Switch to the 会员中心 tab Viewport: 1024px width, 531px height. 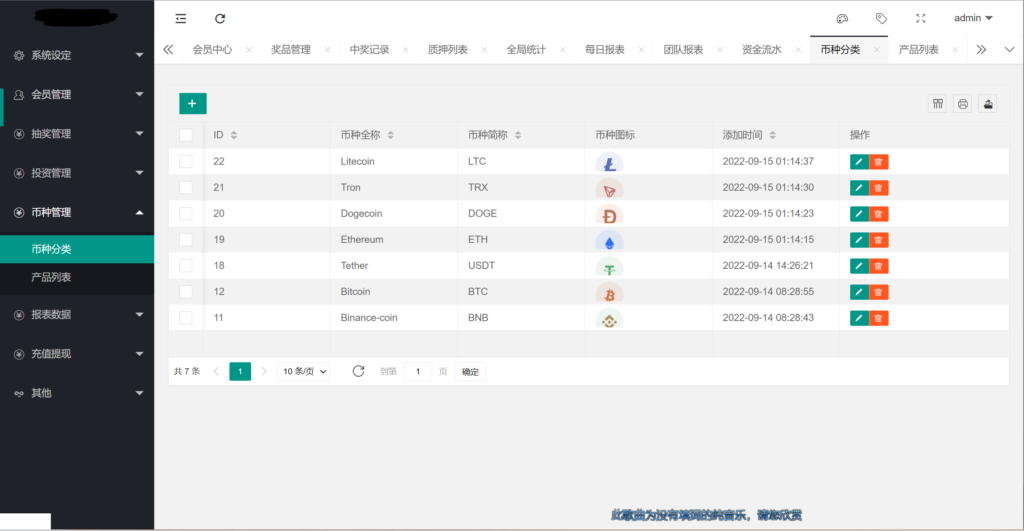(x=212, y=49)
